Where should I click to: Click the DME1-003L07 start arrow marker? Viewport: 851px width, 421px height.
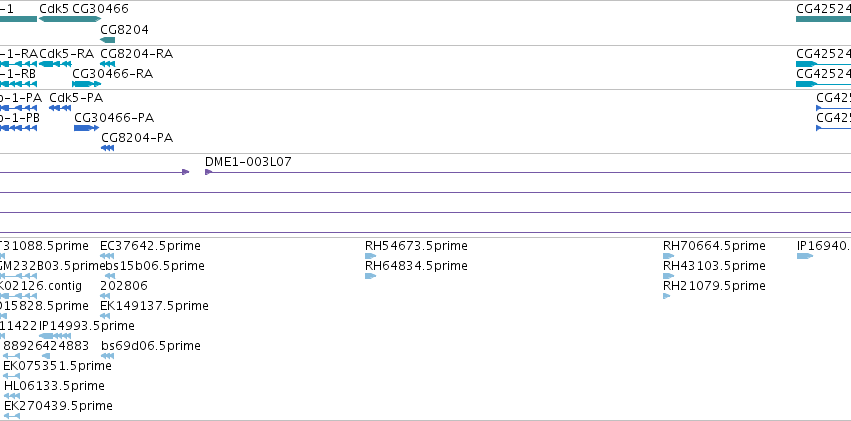click(x=208, y=172)
